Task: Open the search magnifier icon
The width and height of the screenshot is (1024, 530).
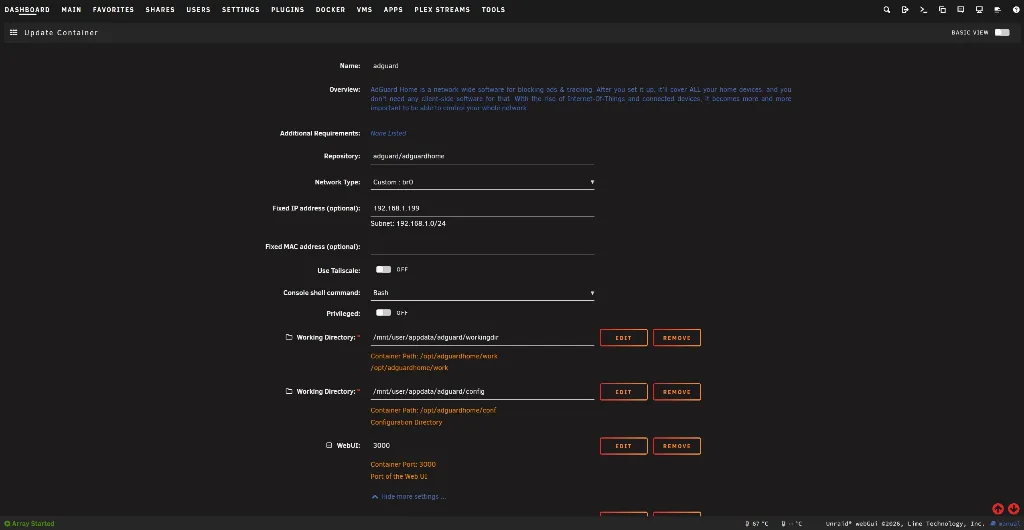Action: point(886,10)
